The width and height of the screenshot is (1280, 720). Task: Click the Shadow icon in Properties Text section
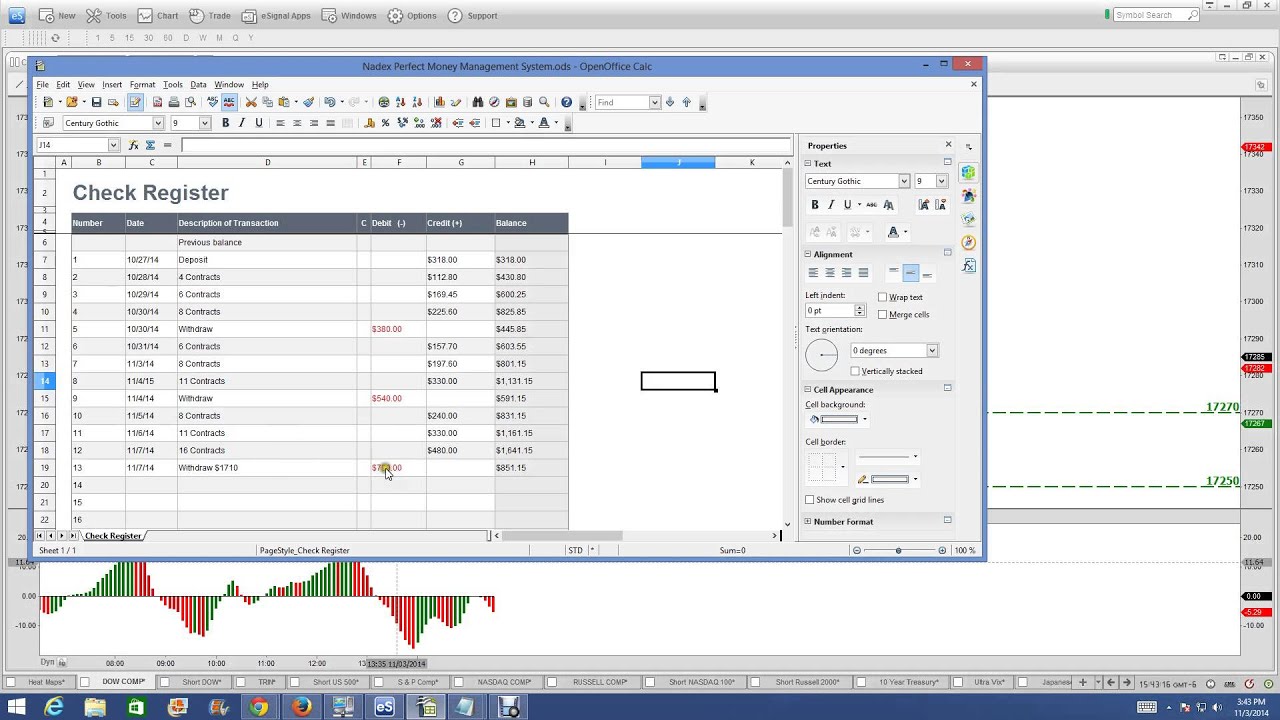pyautogui.click(x=889, y=204)
